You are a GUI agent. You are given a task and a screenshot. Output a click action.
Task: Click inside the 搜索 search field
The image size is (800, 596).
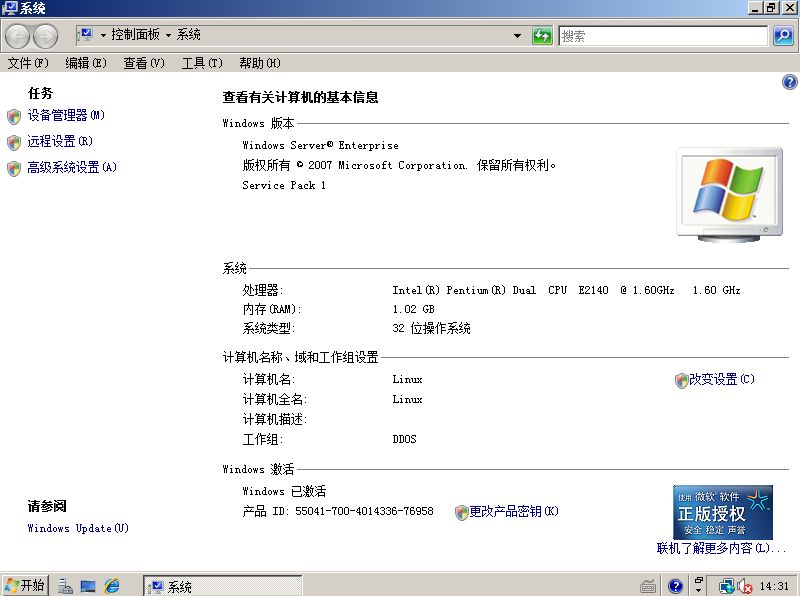pos(663,36)
